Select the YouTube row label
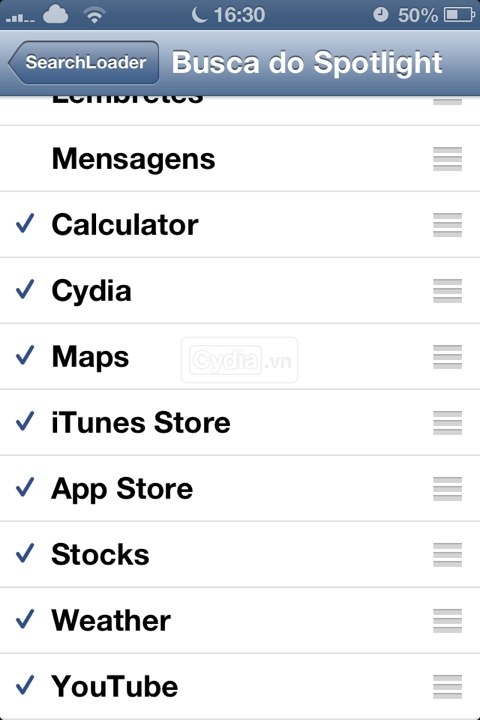The image size is (480, 720). (114, 686)
